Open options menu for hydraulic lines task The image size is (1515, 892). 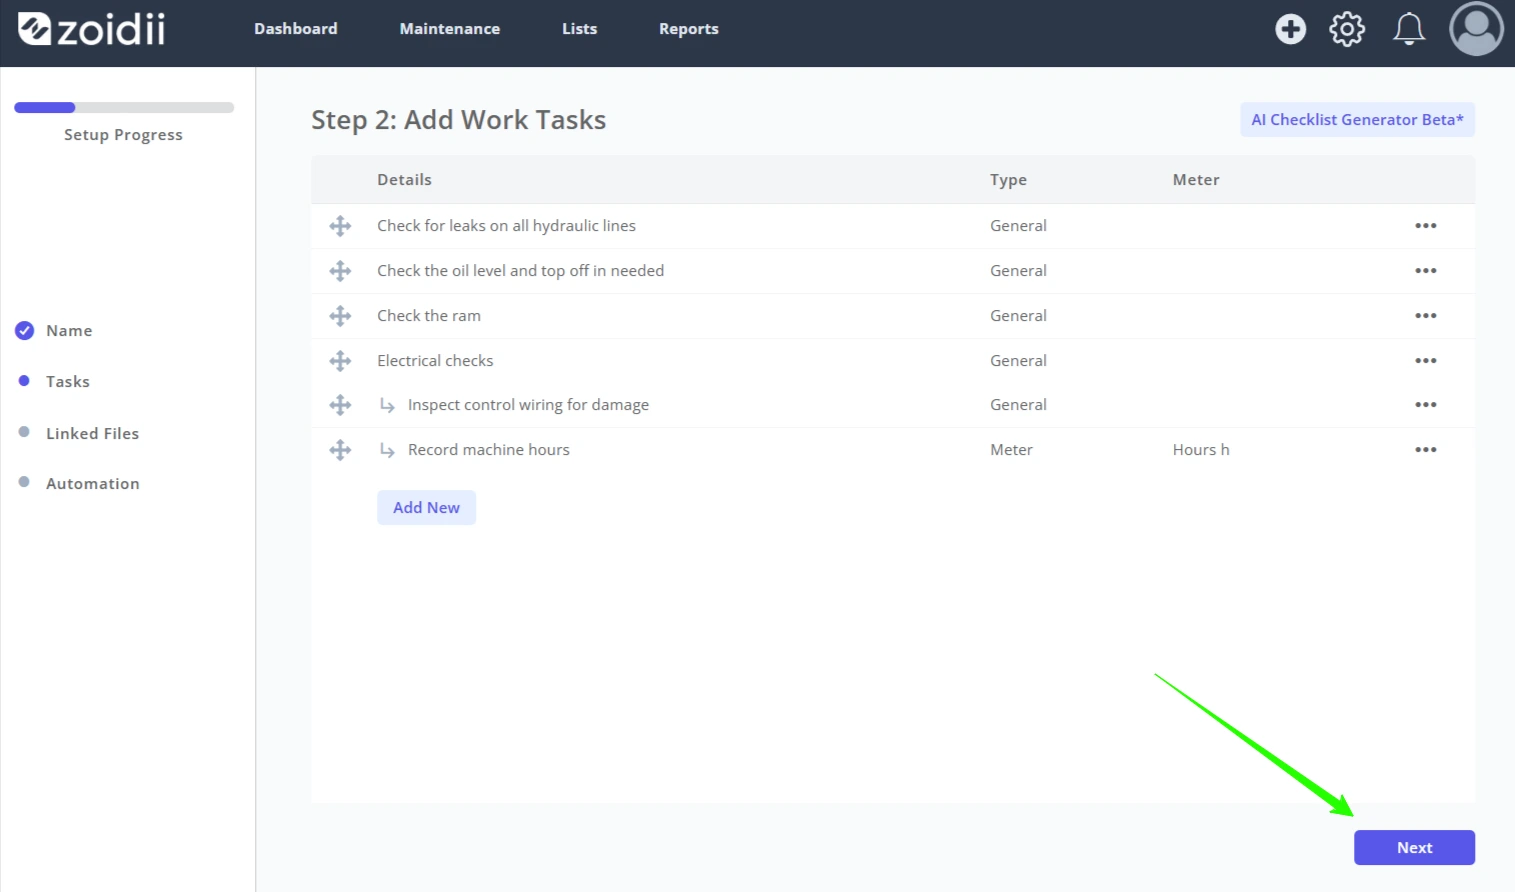(x=1425, y=226)
